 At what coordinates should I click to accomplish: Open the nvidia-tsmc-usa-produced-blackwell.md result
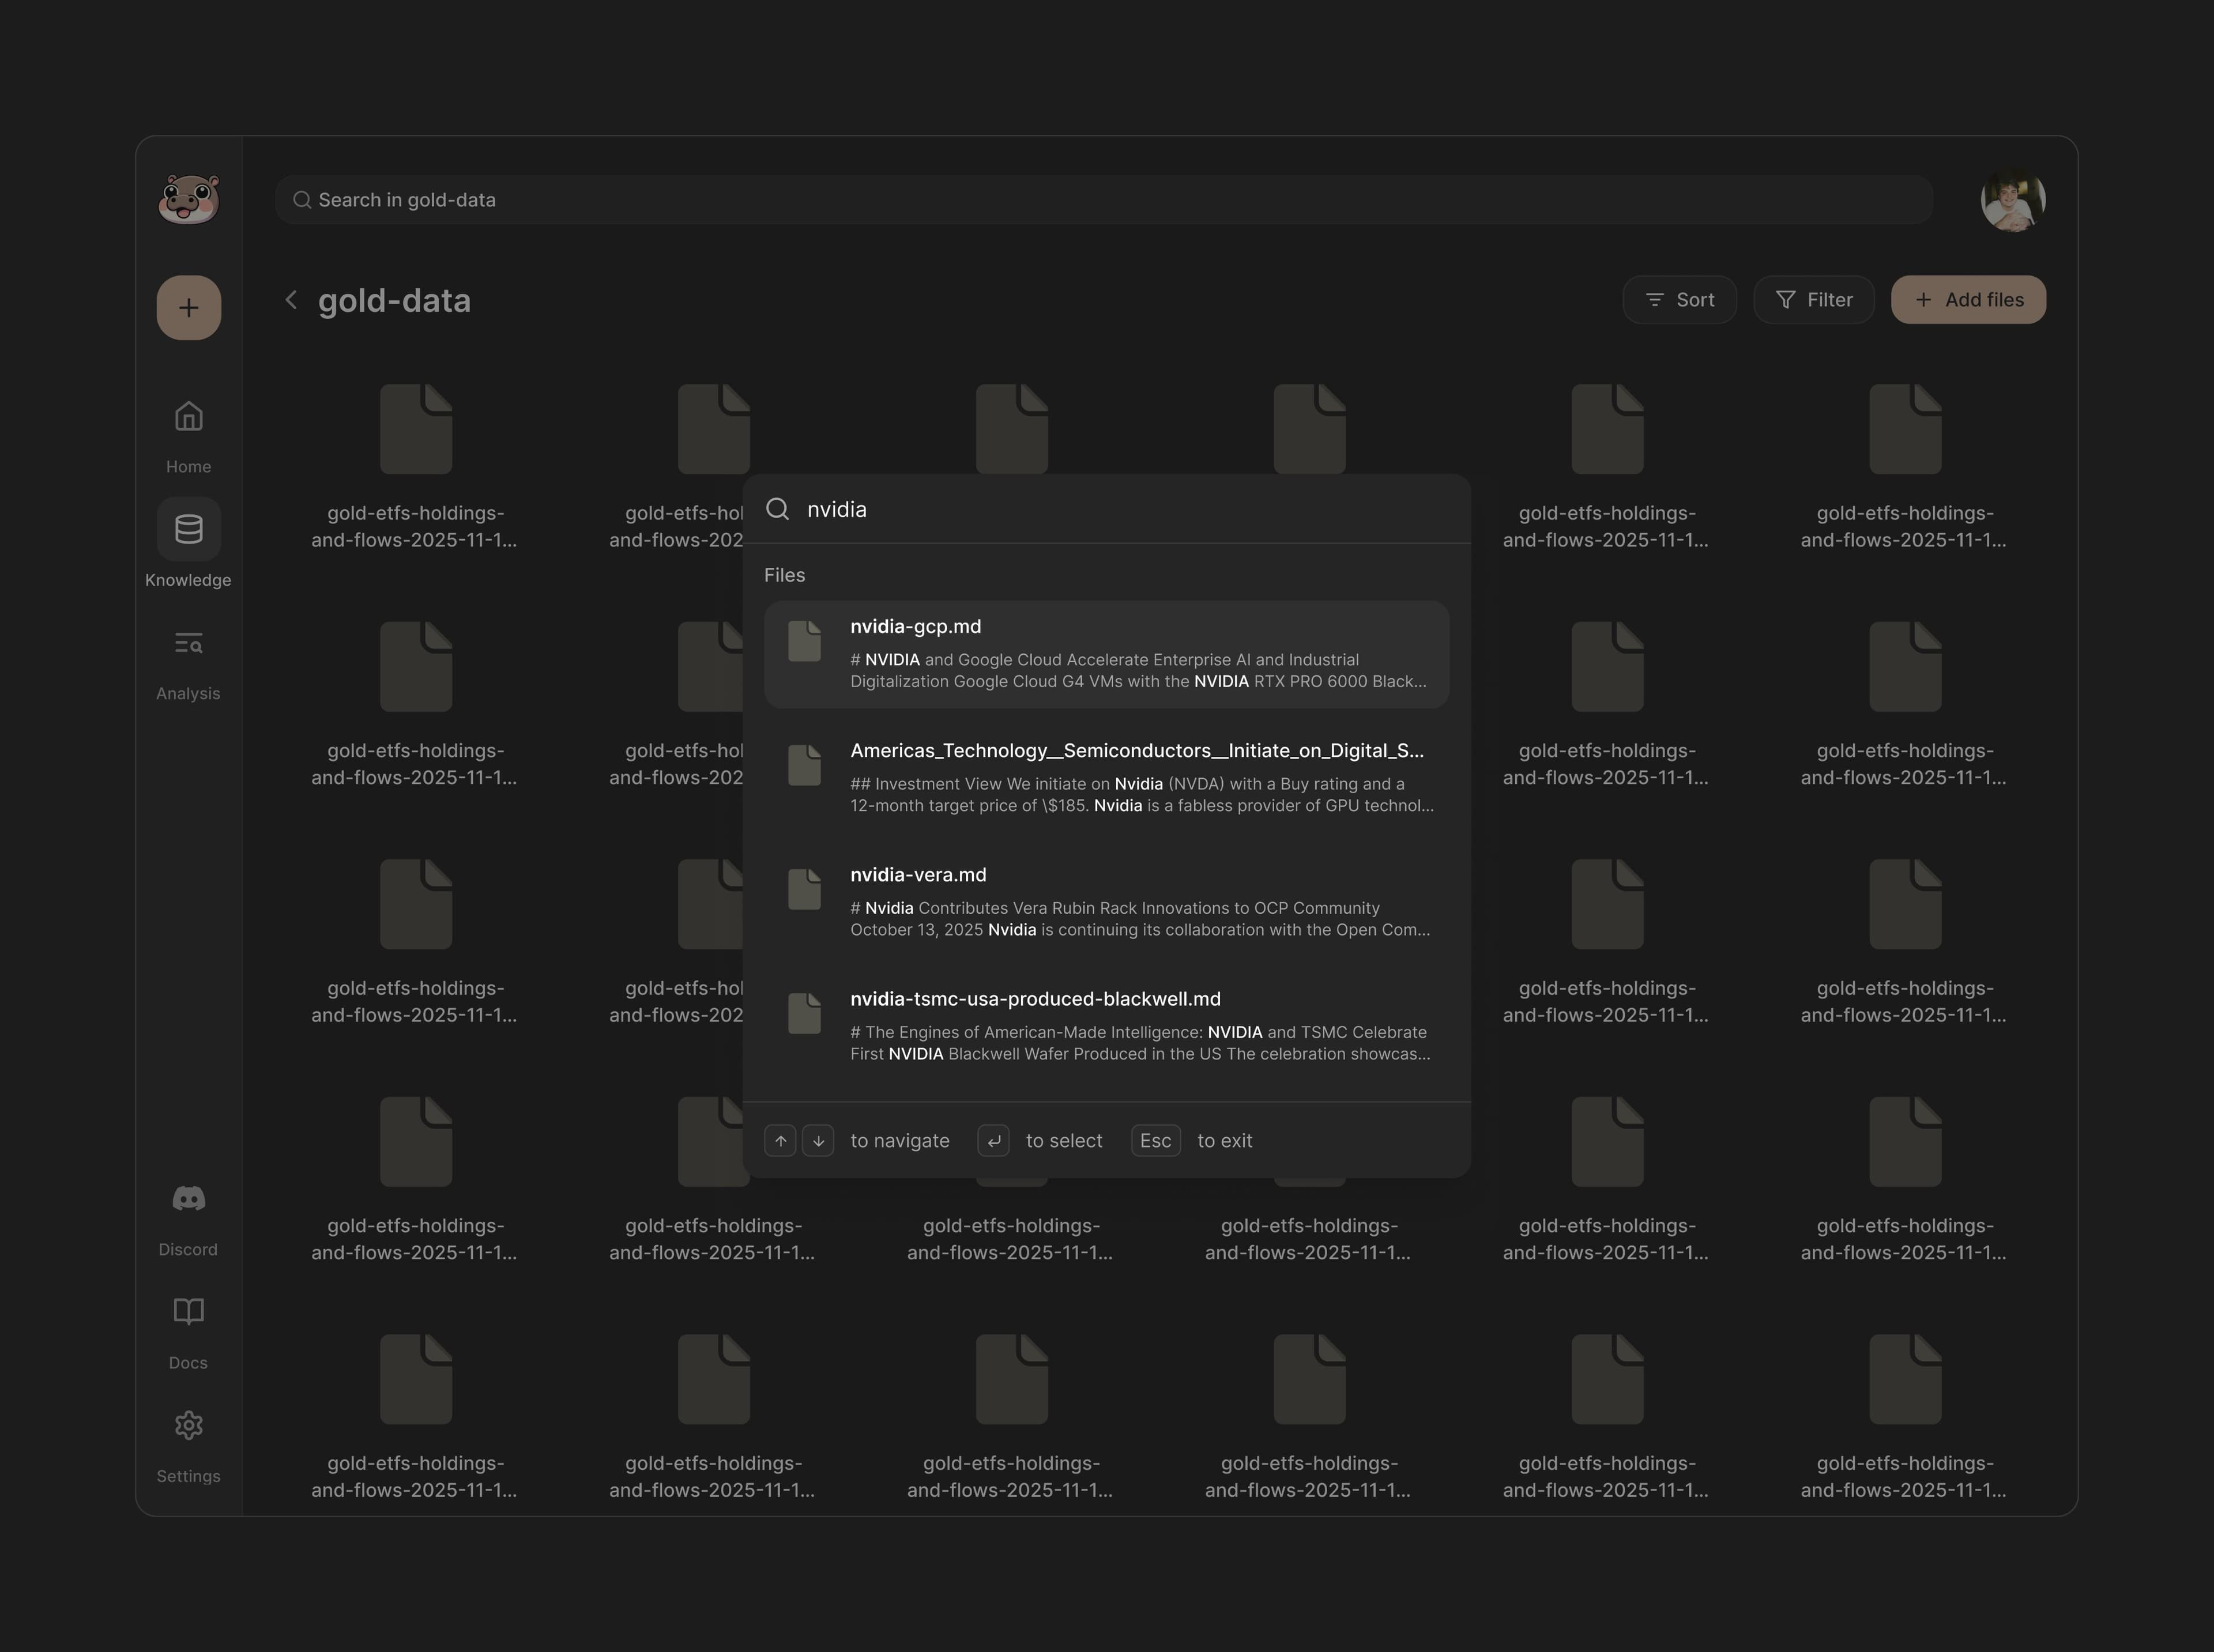tap(1106, 1027)
